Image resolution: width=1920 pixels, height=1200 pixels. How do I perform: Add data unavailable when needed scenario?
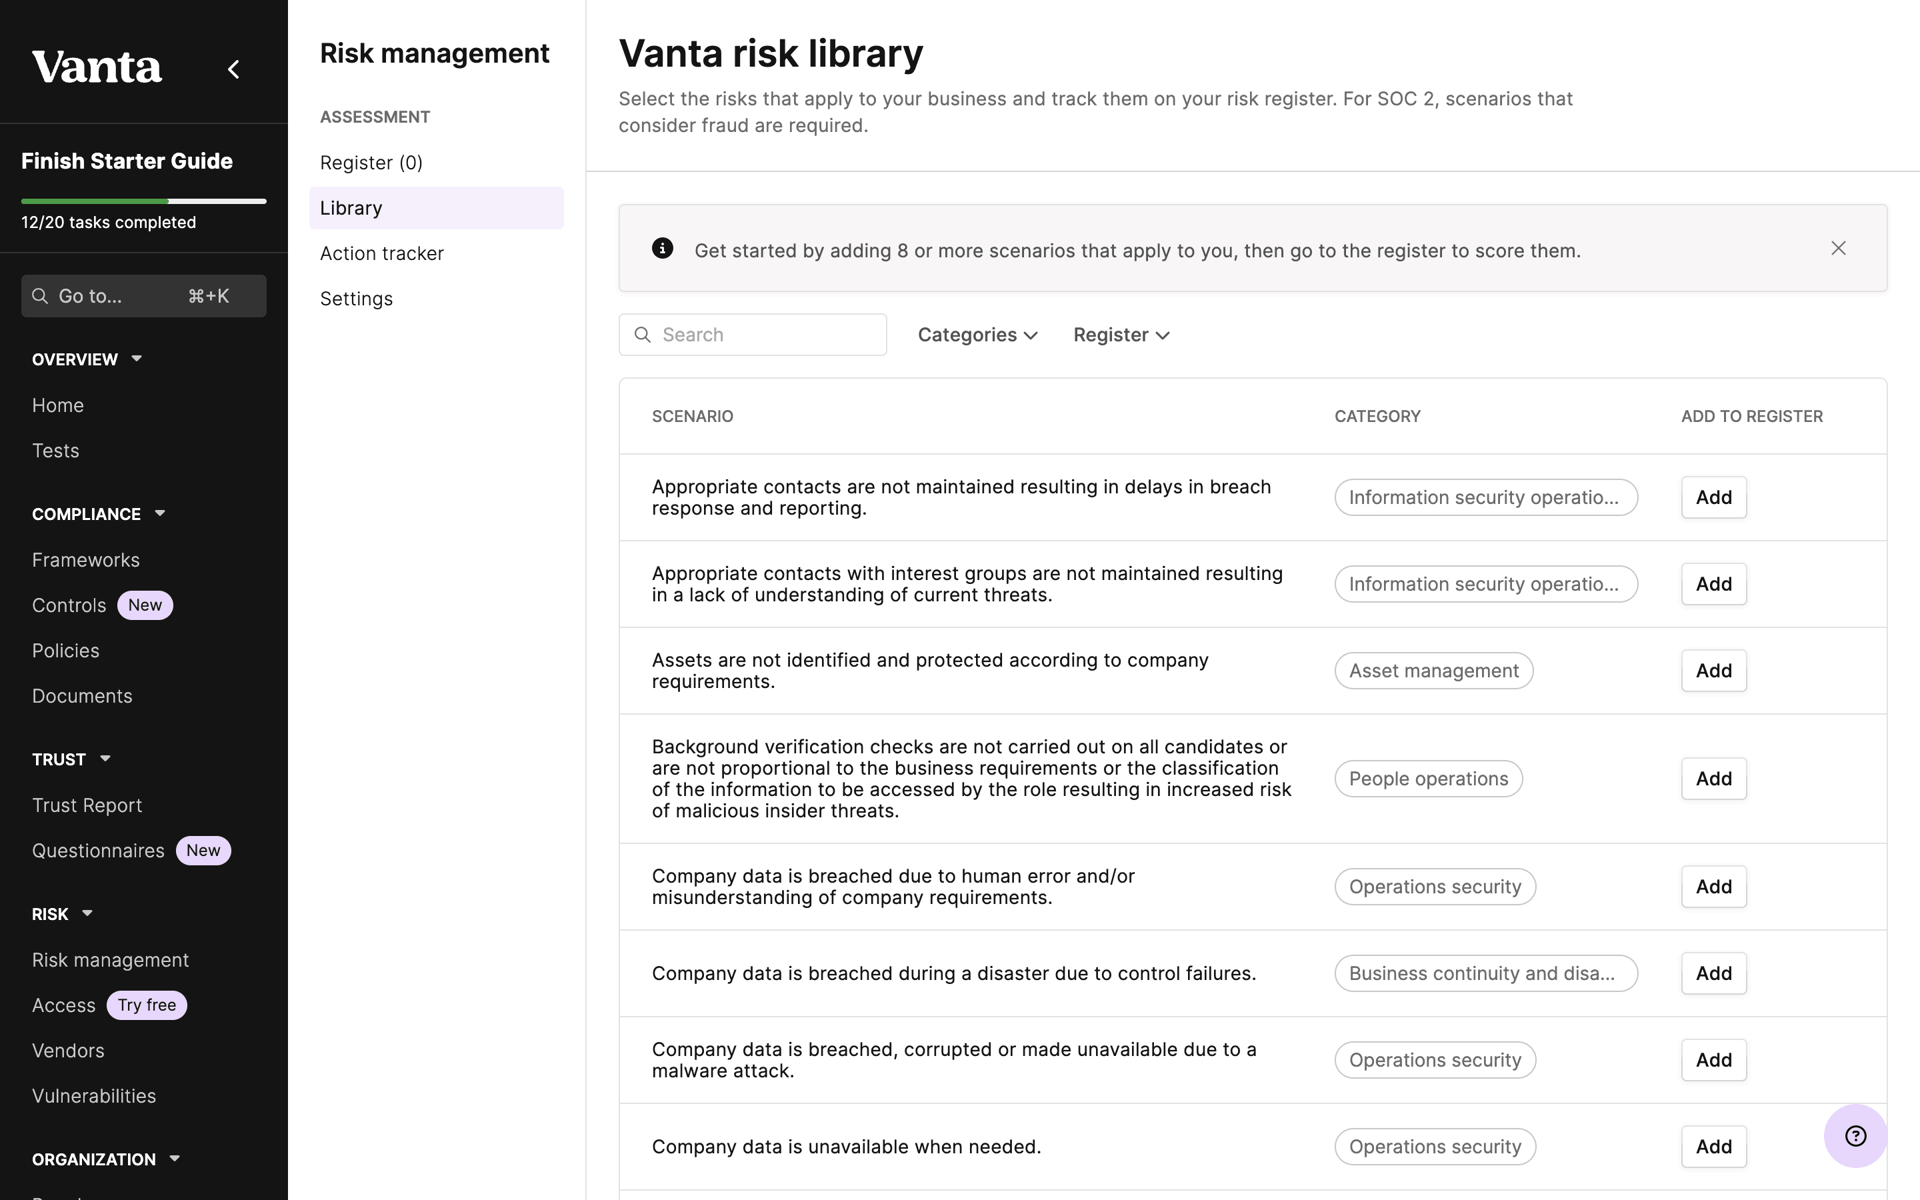pyautogui.click(x=1714, y=1147)
